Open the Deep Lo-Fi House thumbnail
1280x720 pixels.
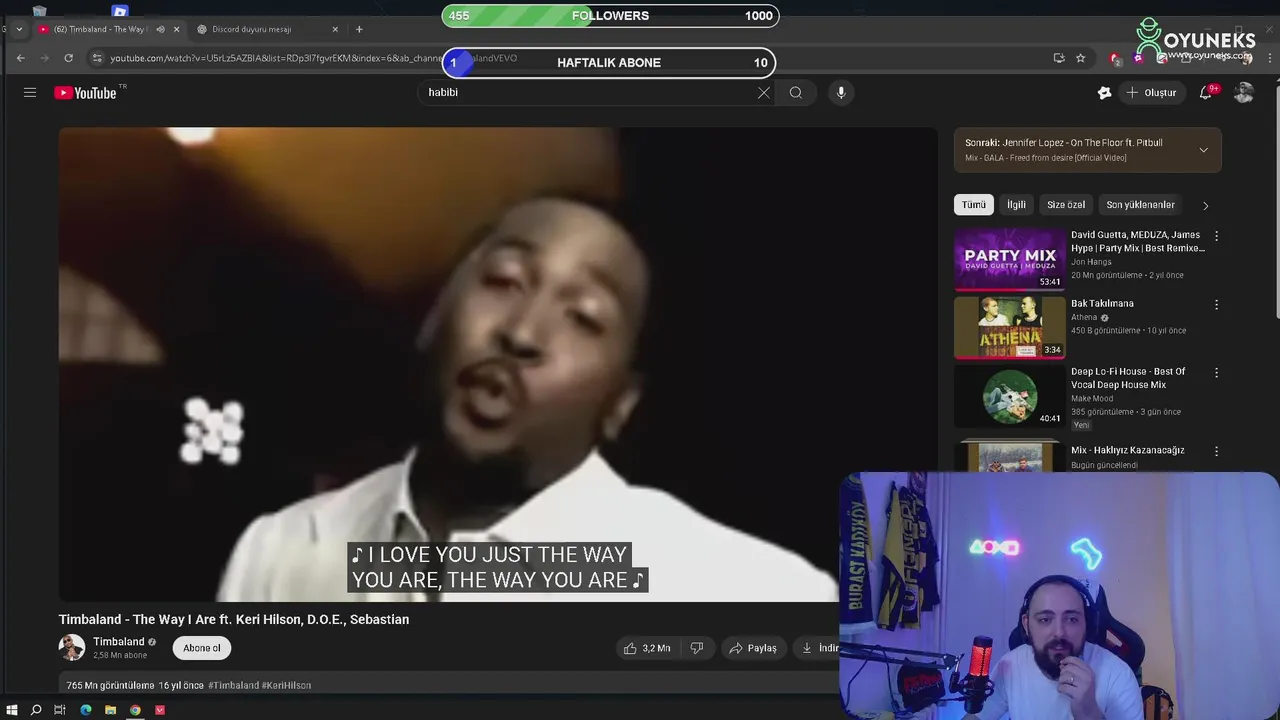(1009, 395)
